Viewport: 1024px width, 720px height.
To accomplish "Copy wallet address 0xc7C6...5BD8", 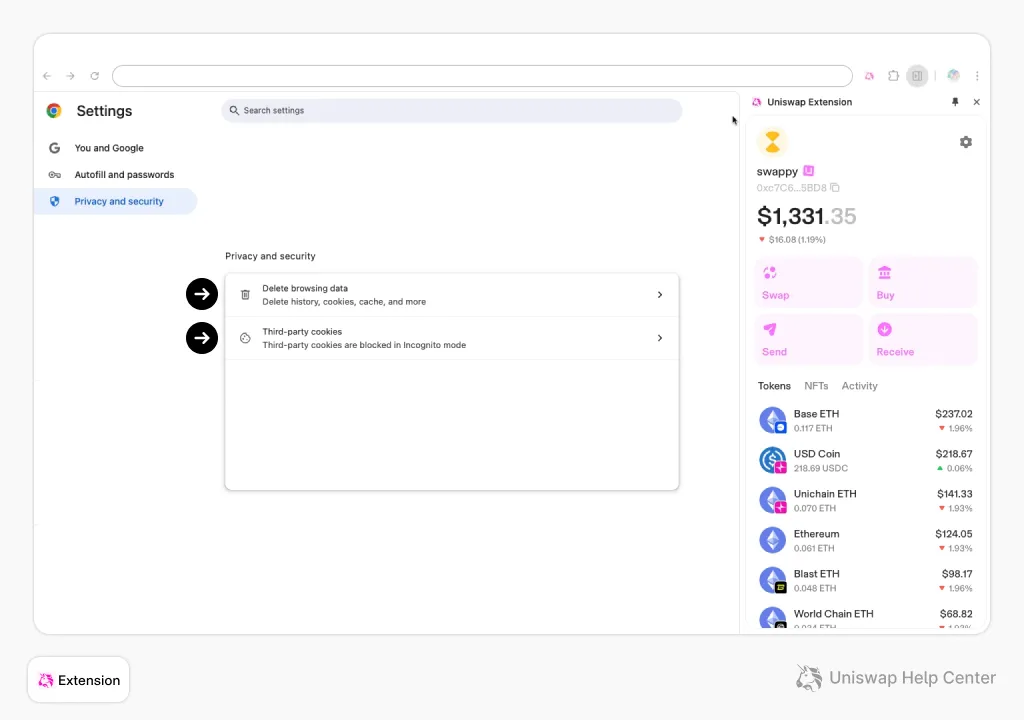I will tap(835, 188).
